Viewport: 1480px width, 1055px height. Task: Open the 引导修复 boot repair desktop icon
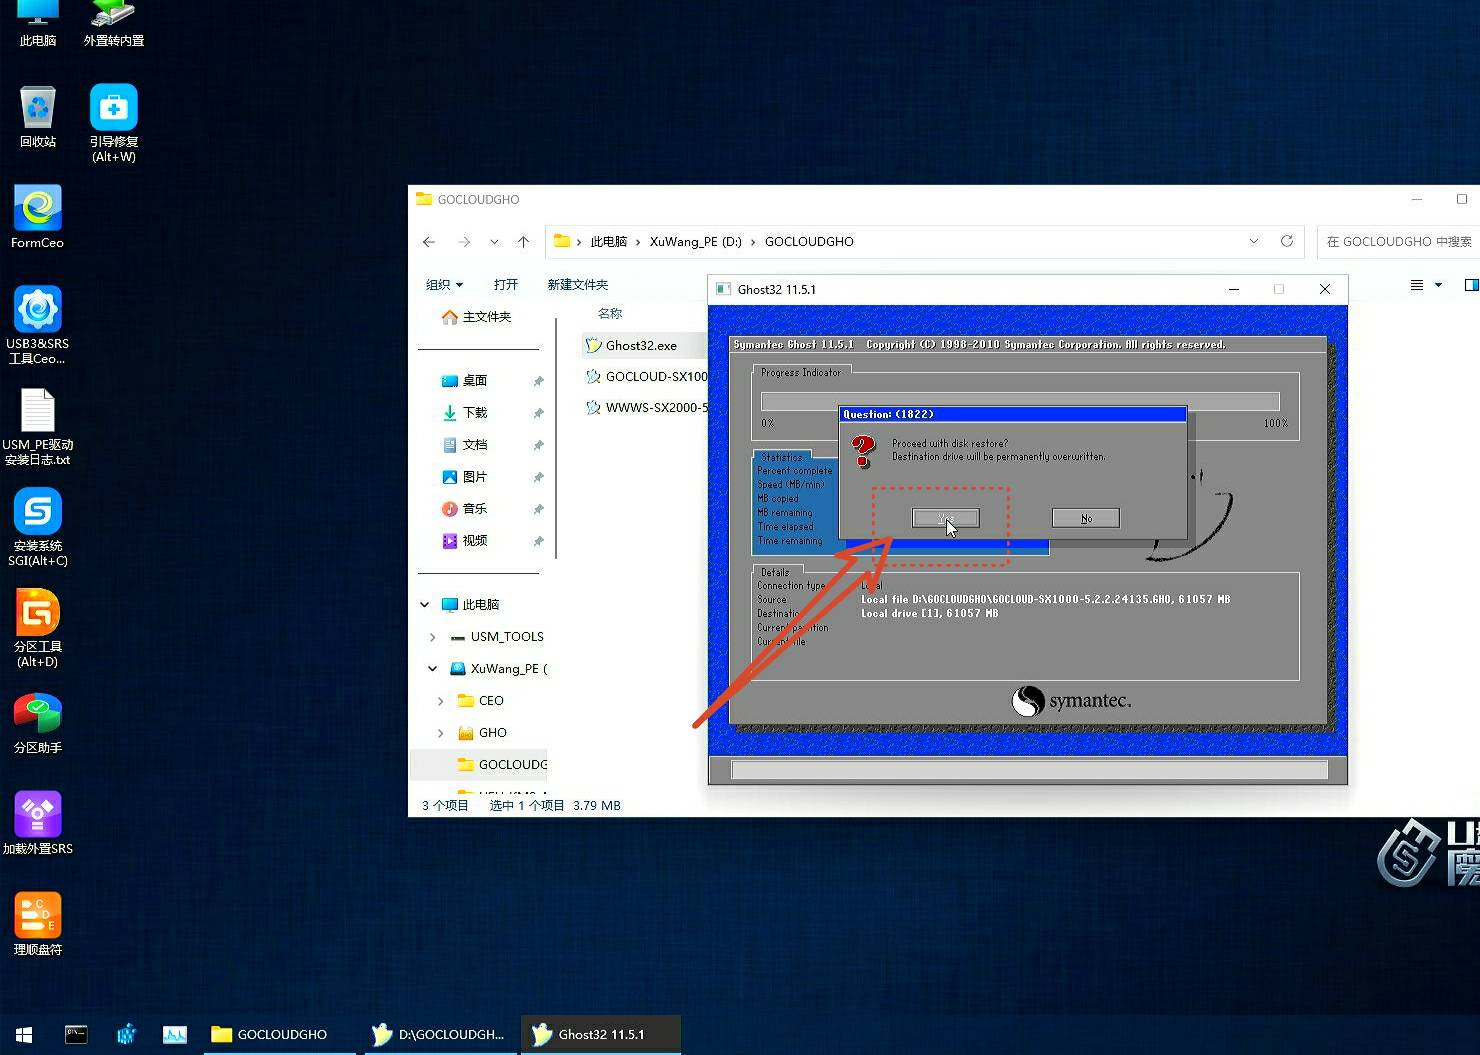tap(113, 108)
